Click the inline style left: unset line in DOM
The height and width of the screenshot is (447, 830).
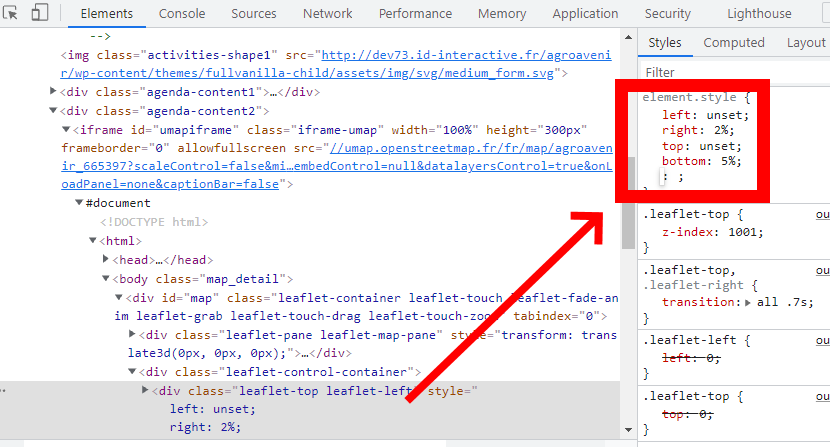point(212,409)
